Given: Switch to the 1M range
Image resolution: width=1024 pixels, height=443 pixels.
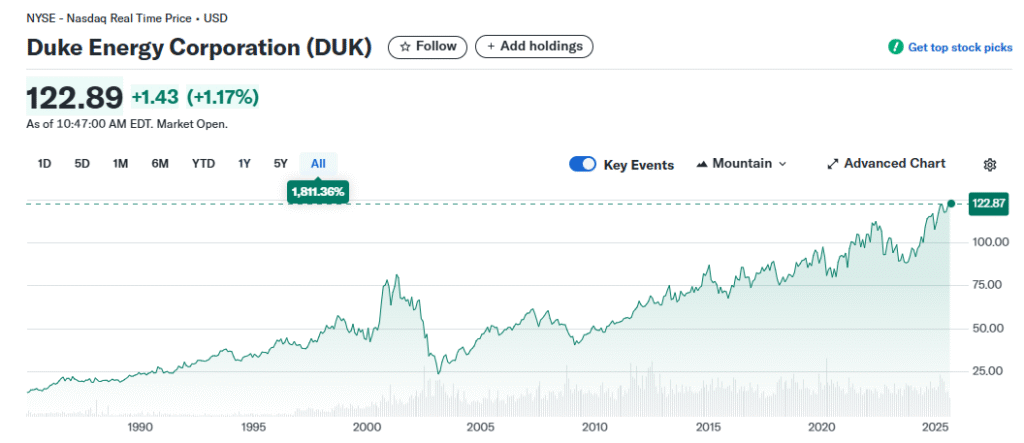Looking at the screenshot, I should point(120,164).
